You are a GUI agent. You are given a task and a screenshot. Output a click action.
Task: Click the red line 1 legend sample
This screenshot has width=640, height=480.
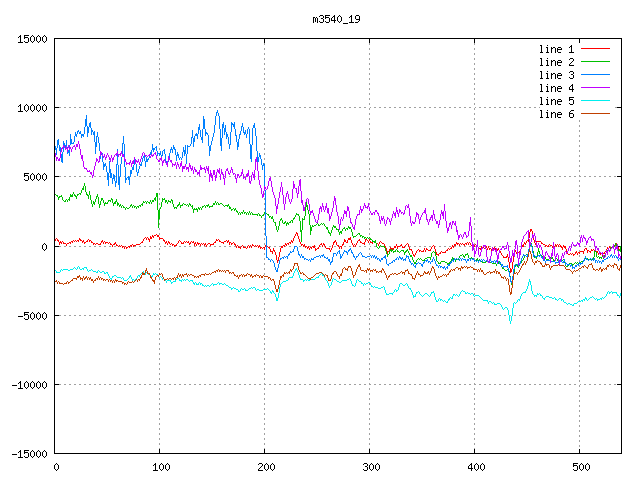click(x=596, y=49)
